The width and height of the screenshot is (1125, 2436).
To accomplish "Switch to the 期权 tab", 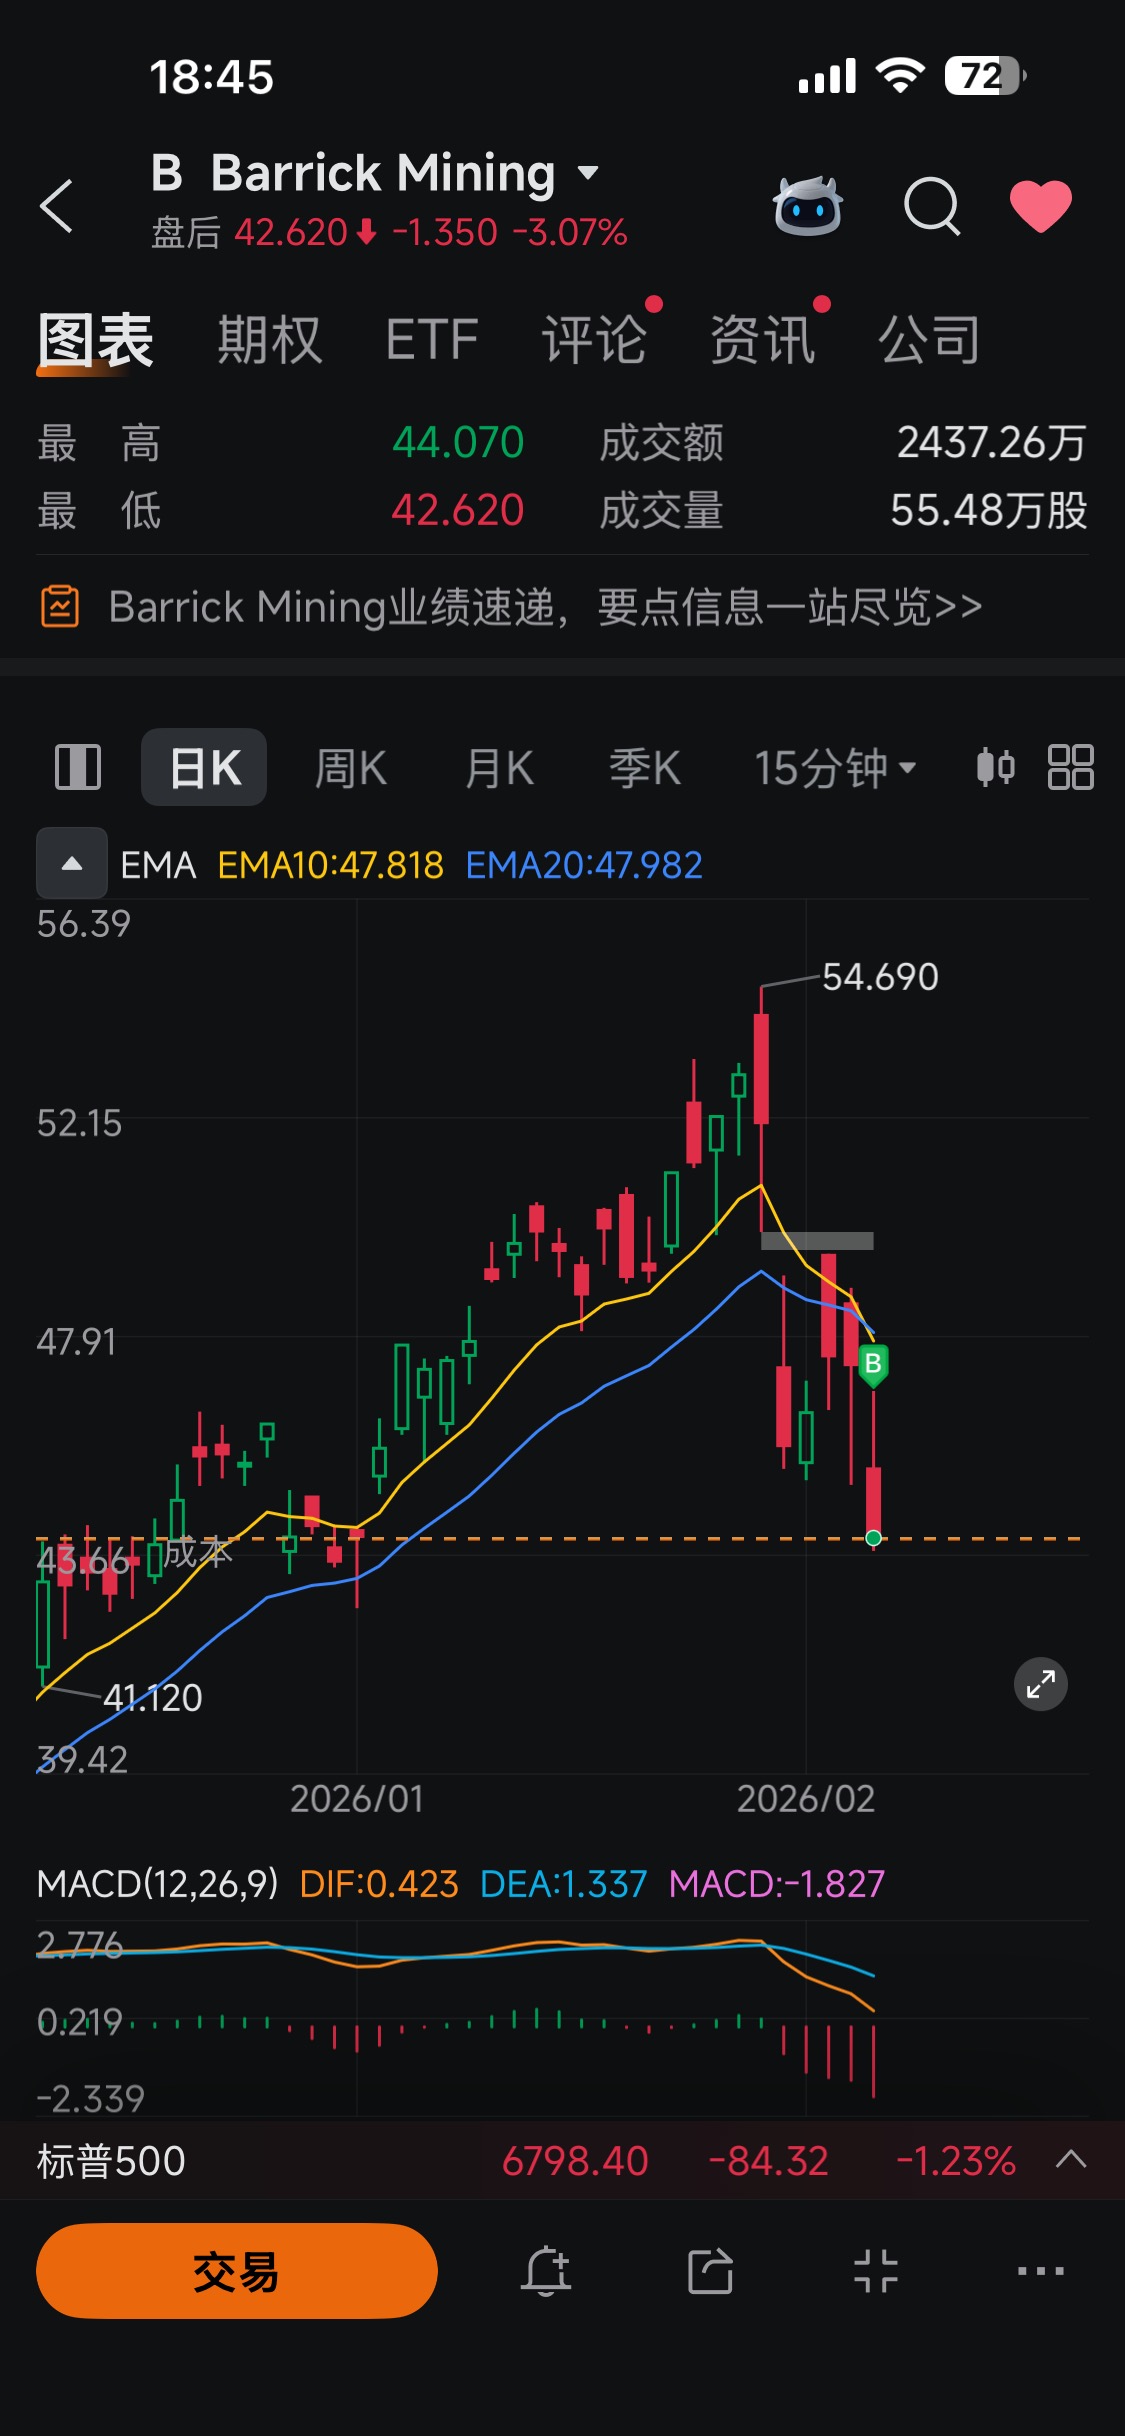I will click(x=269, y=340).
